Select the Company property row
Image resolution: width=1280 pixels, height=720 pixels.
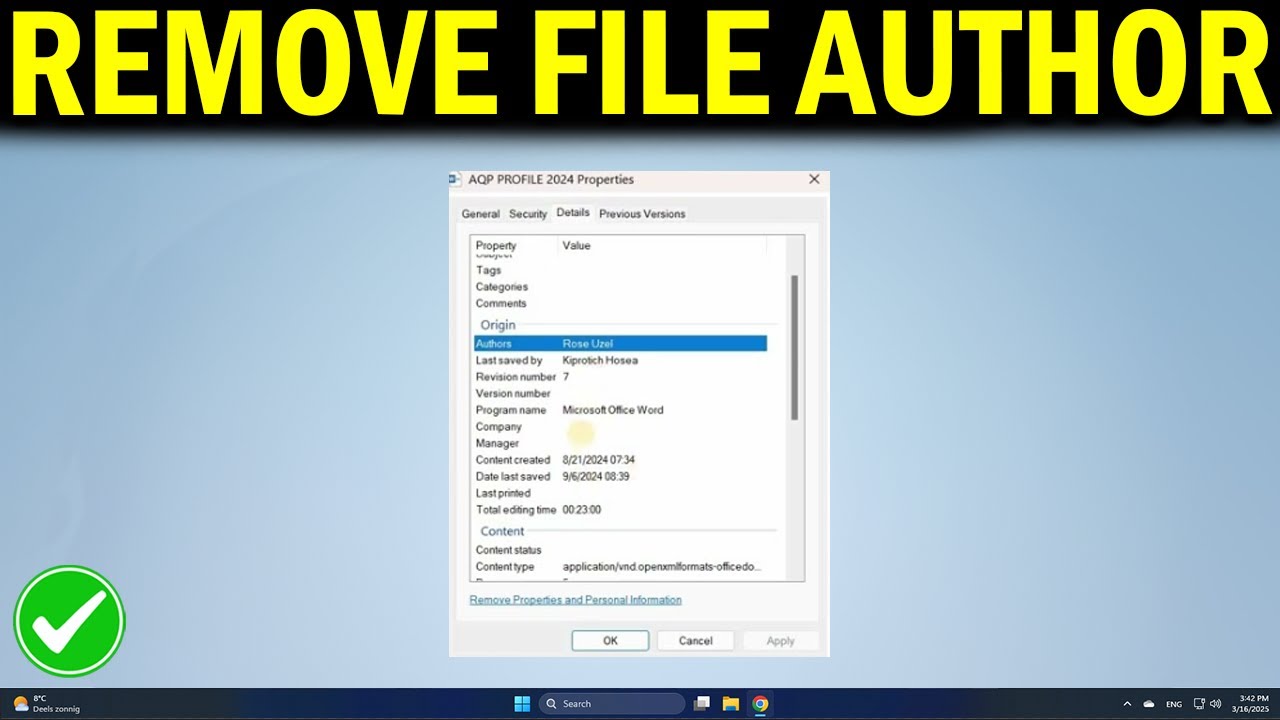[620, 427]
